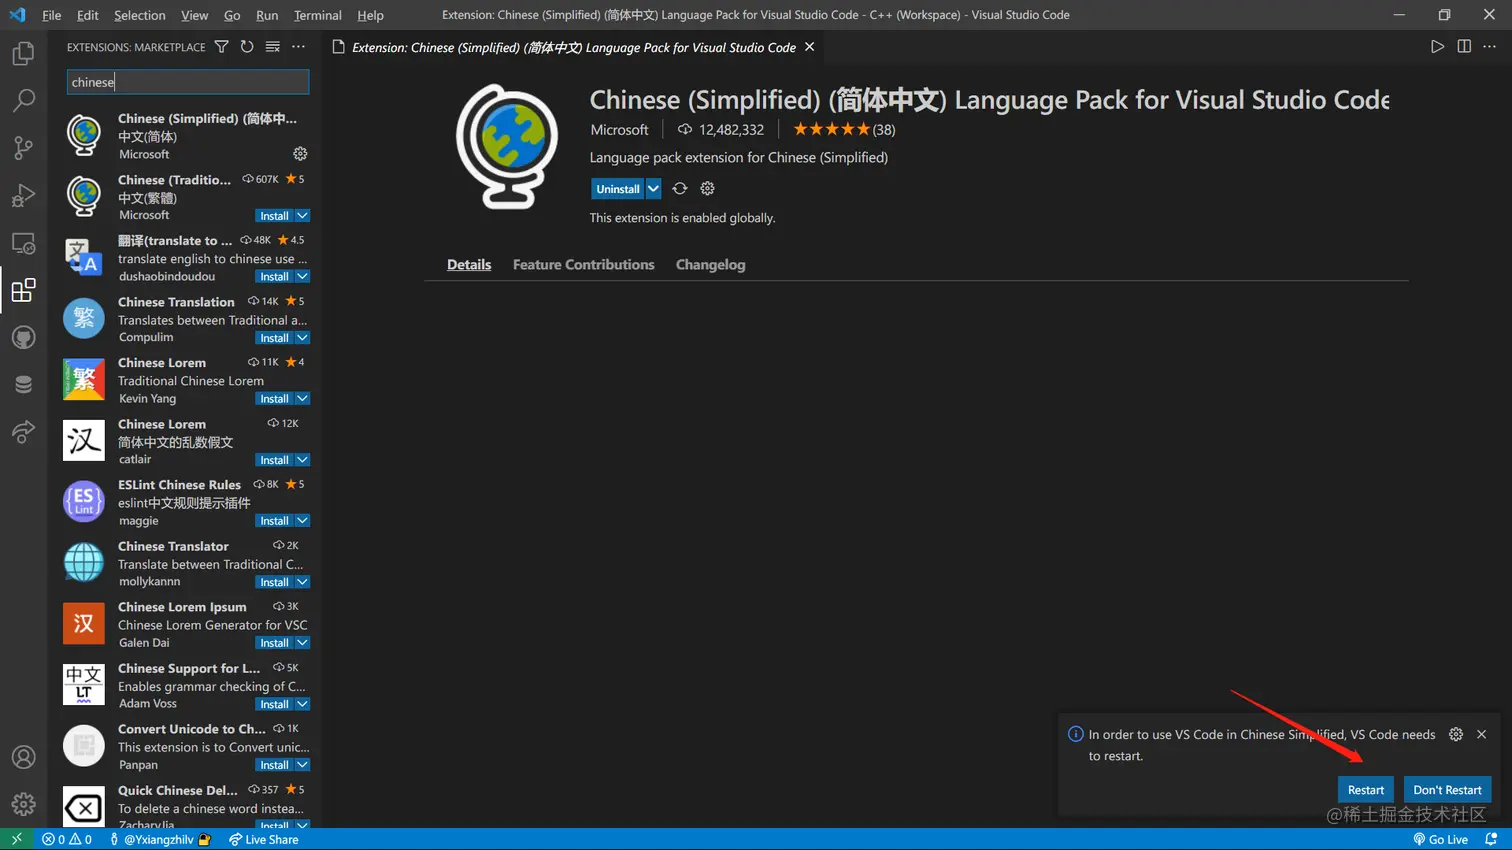Install Chinese (Traditional) language pack

[274, 216]
